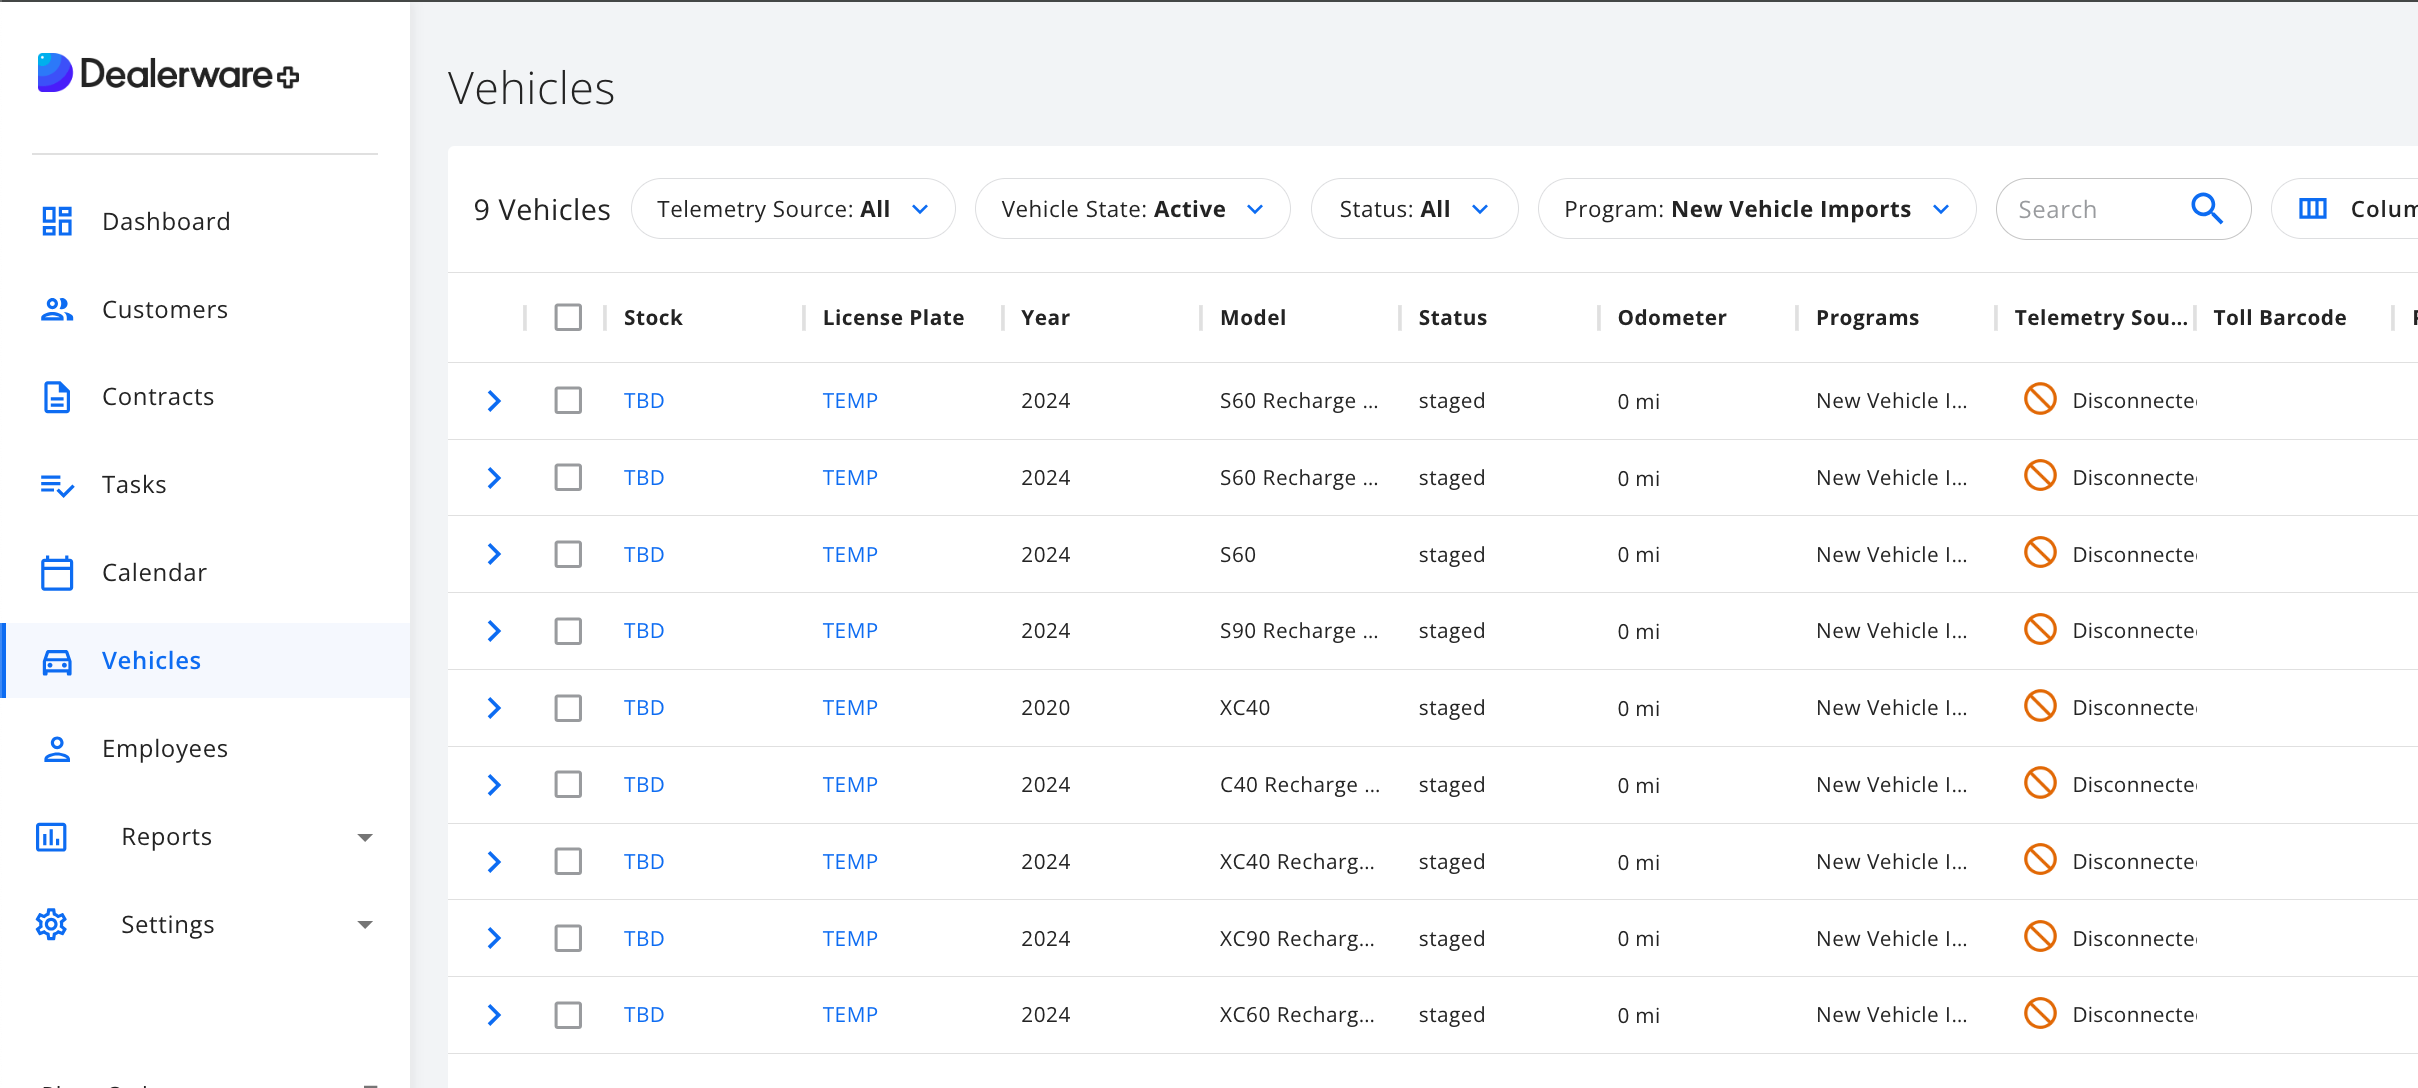Click the Columns layout icon
The image size is (2418, 1088).
coord(2313,208)
